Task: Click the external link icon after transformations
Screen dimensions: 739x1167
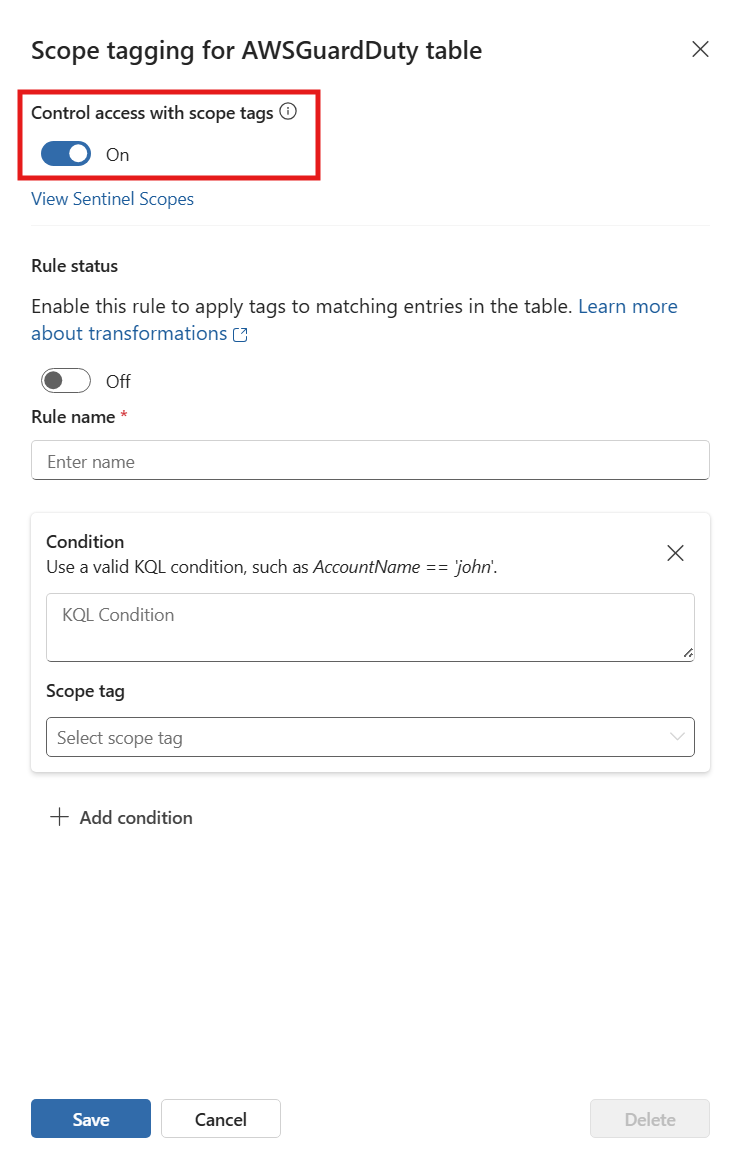Action: (x=240, y=335)
